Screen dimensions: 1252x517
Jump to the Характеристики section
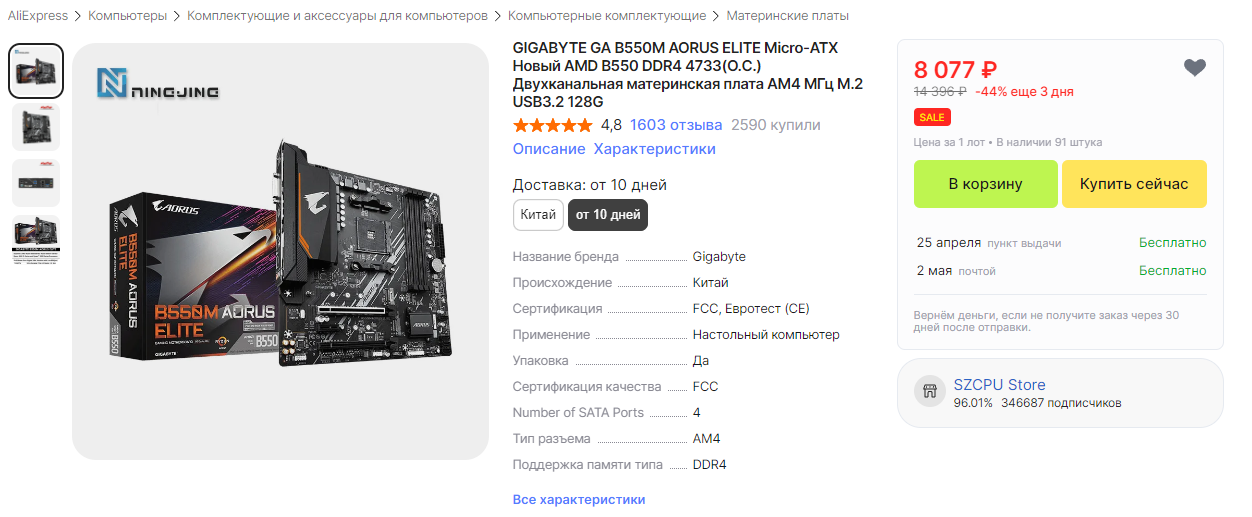(x=655, y=149)
